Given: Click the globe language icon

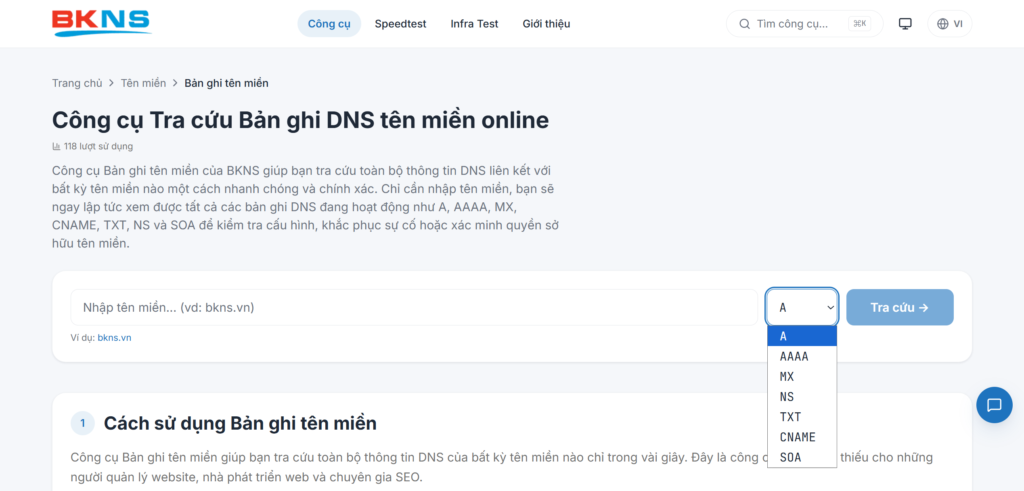Looking at the screenshot, I should (942, 24).
